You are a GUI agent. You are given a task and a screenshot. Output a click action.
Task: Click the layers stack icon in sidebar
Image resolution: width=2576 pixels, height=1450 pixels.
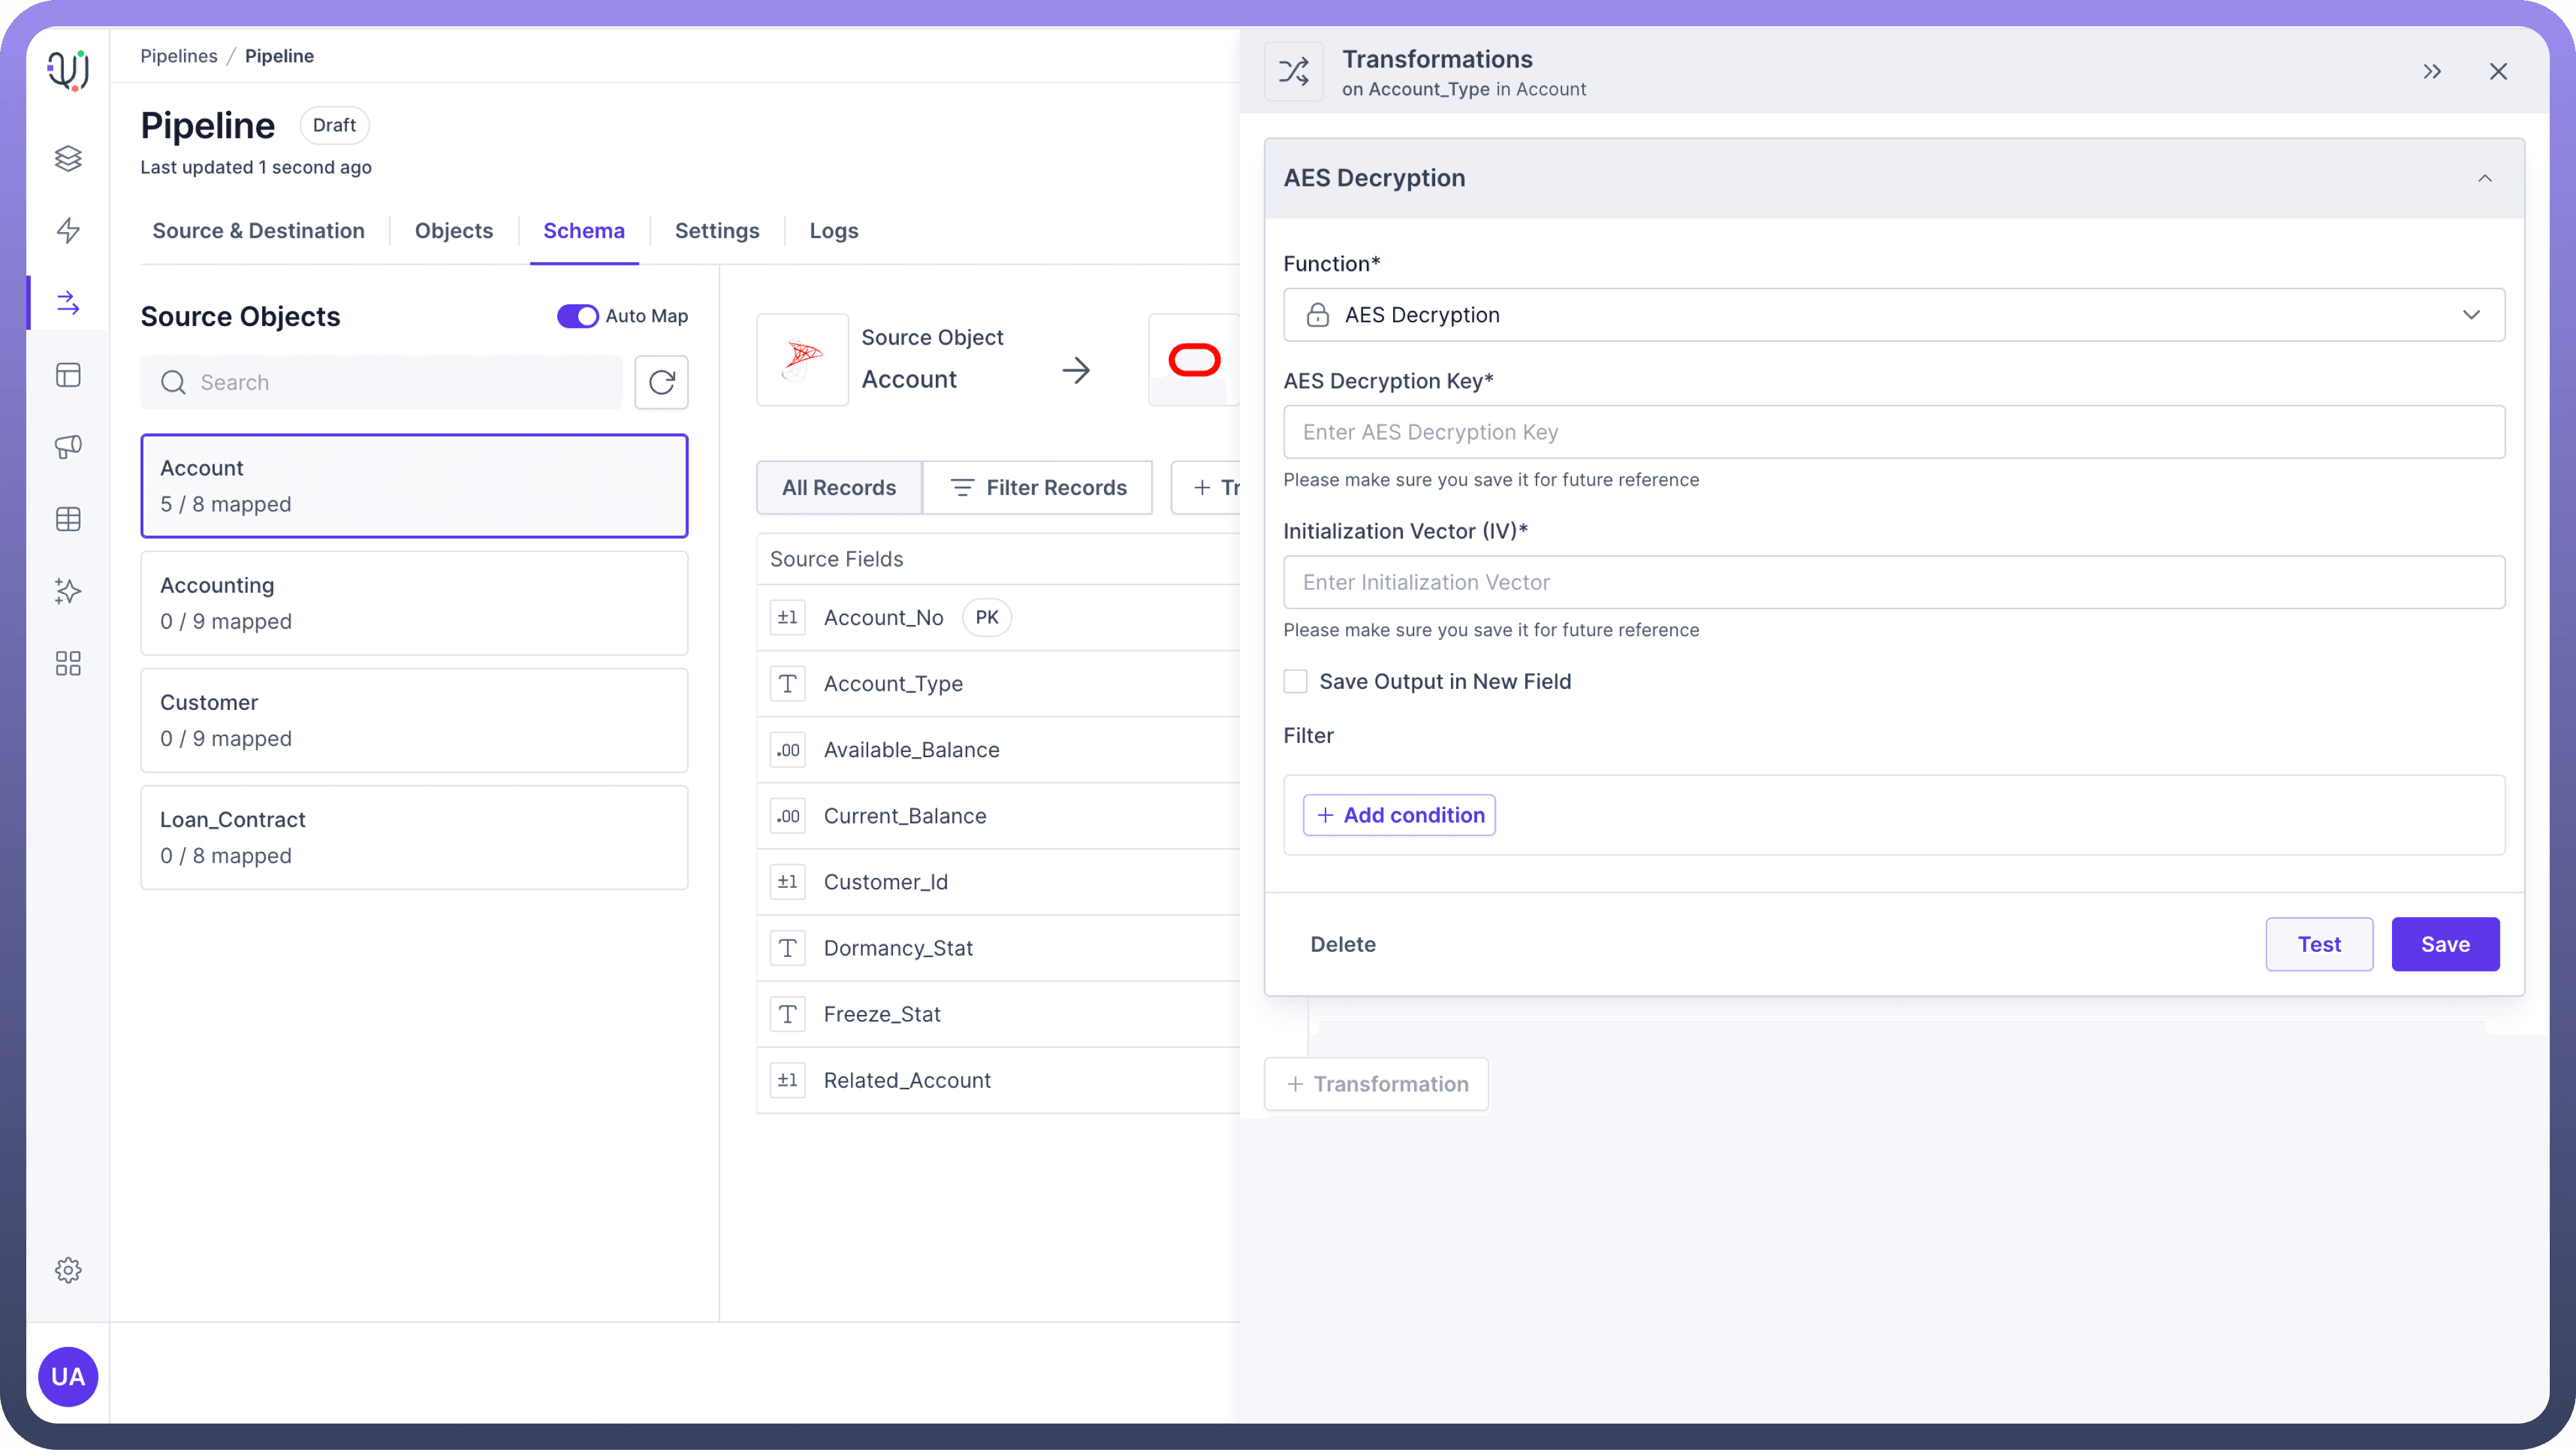68,158
